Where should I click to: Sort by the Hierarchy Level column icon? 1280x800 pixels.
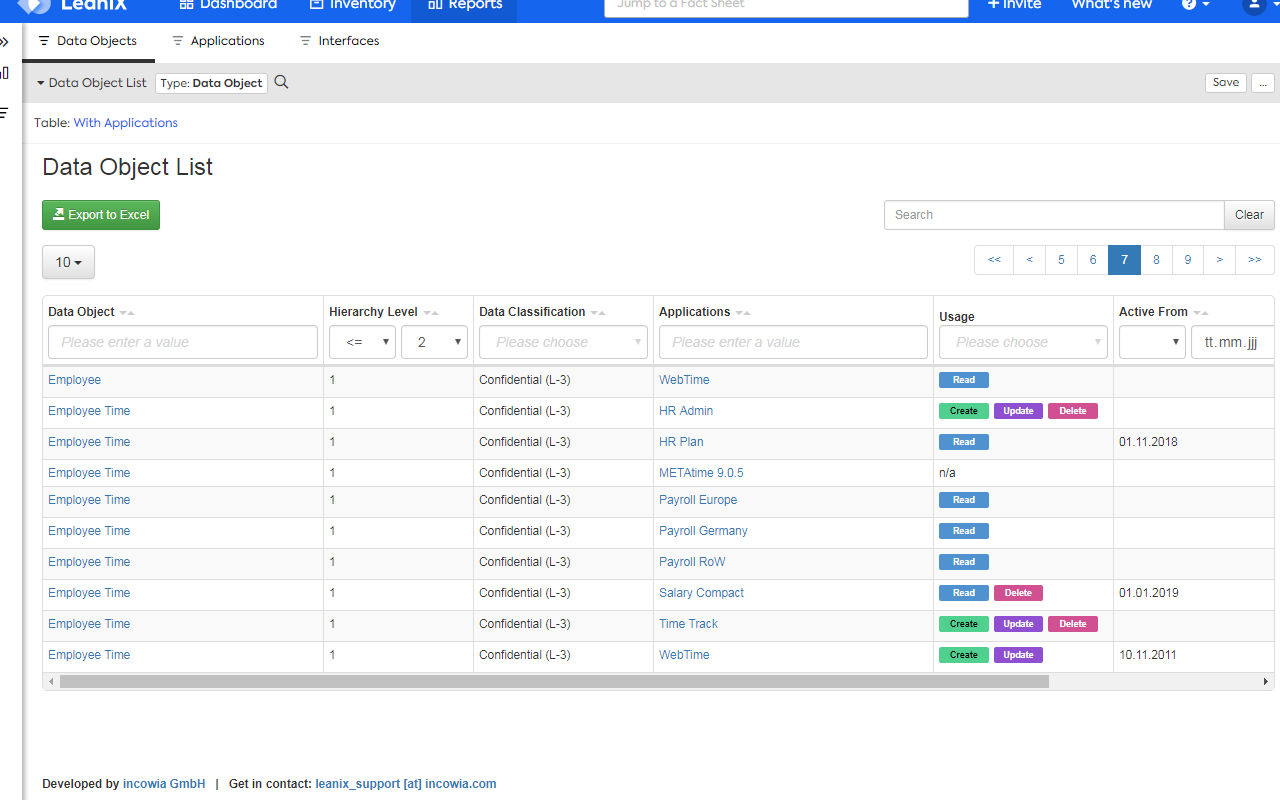(x=431, y=313)
